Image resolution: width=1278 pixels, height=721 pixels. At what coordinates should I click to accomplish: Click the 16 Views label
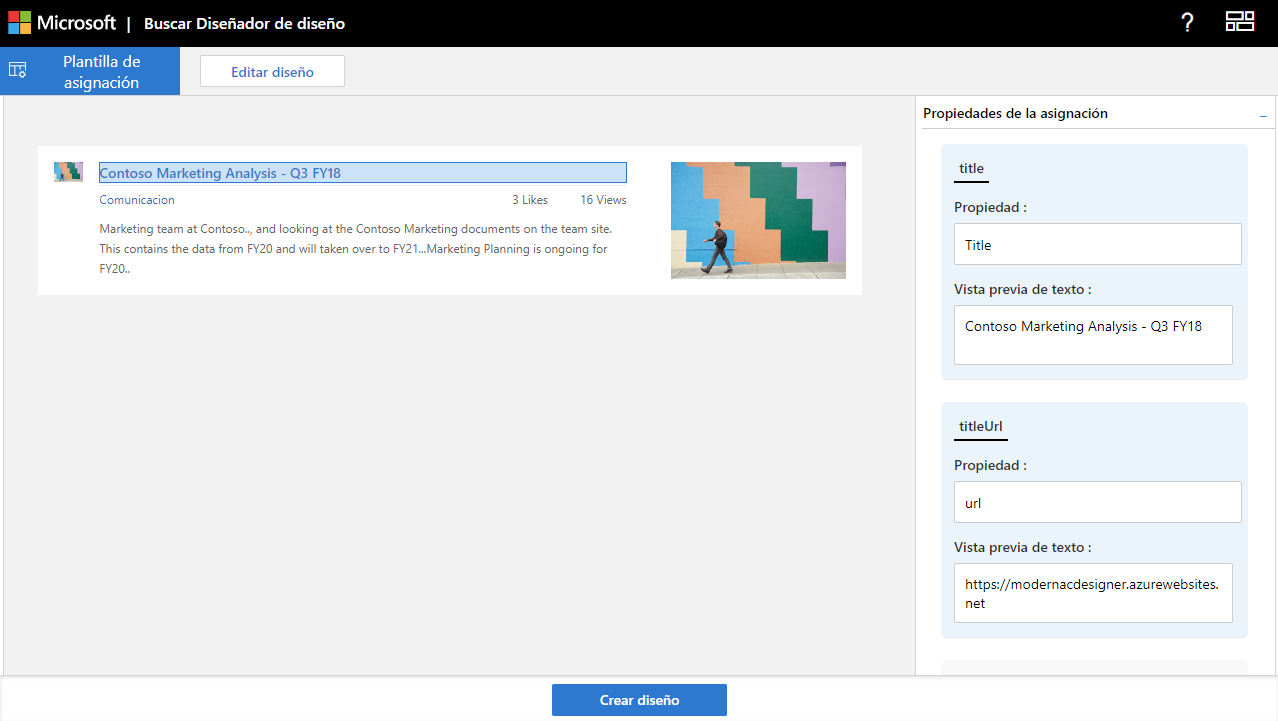coord(603,200)
